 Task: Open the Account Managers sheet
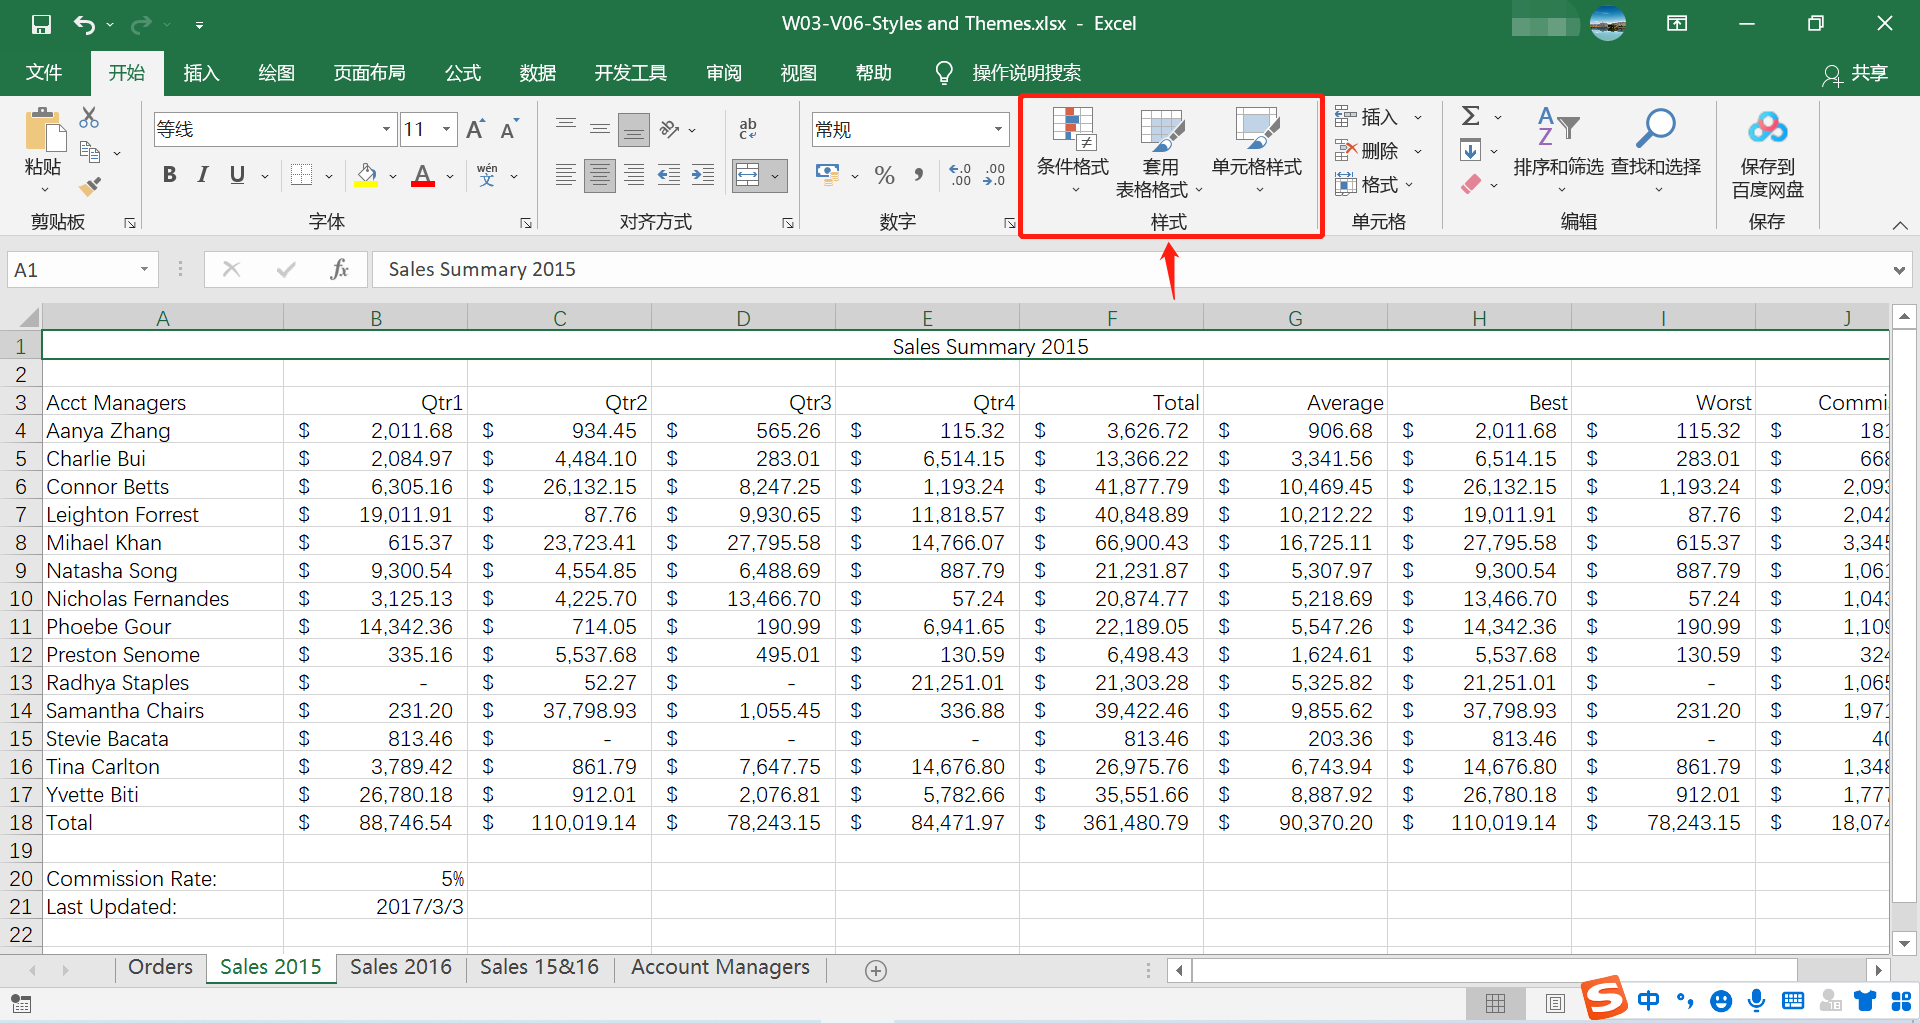point(720,967)
